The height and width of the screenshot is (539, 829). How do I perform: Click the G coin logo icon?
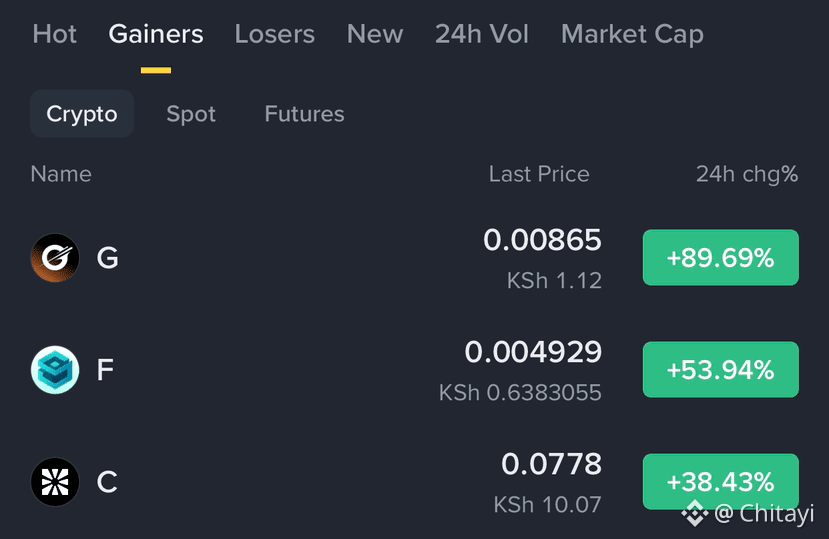[55, 258]
